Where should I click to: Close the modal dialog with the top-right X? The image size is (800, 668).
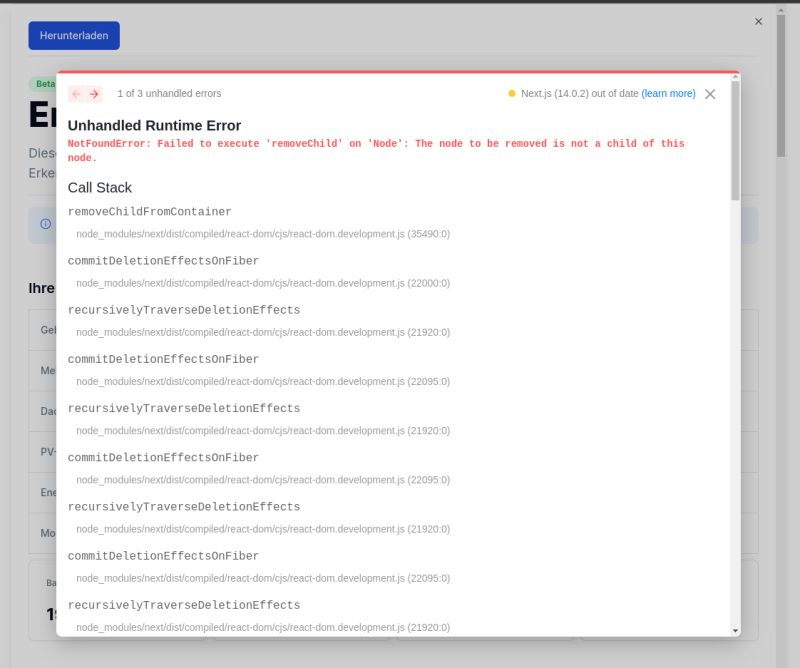click(757, 21)
